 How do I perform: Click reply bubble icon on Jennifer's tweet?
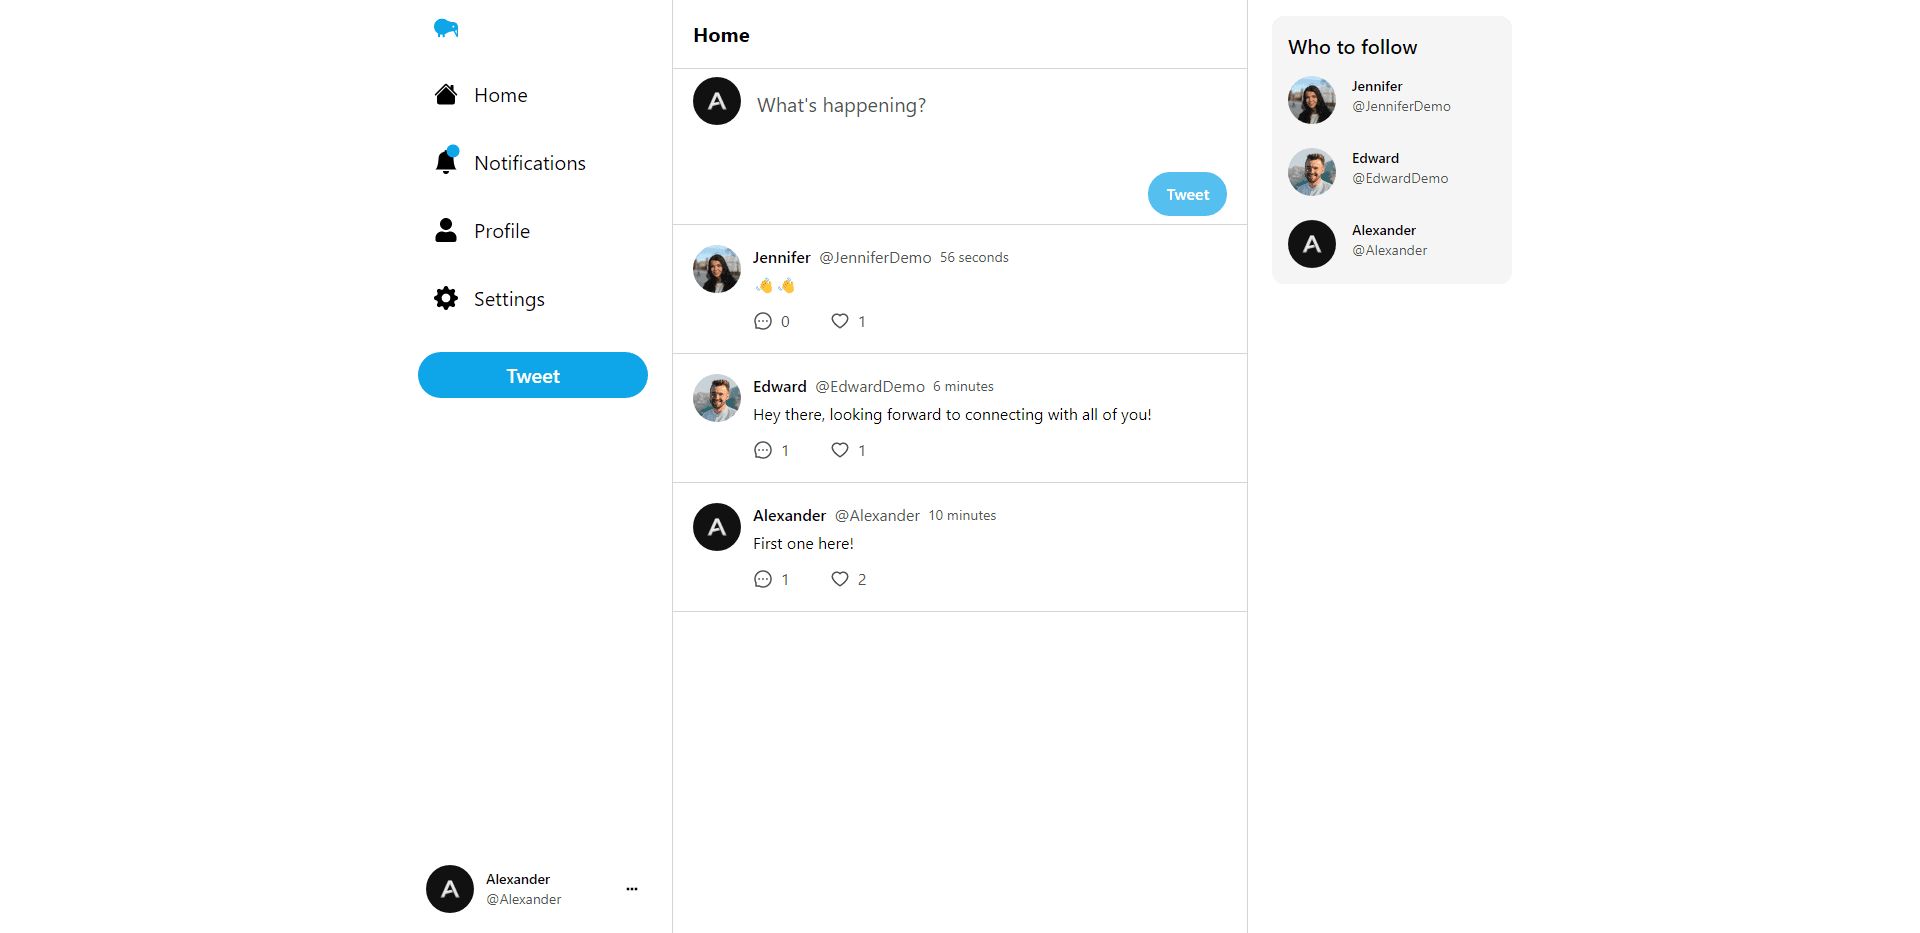(x=763, y=321)
